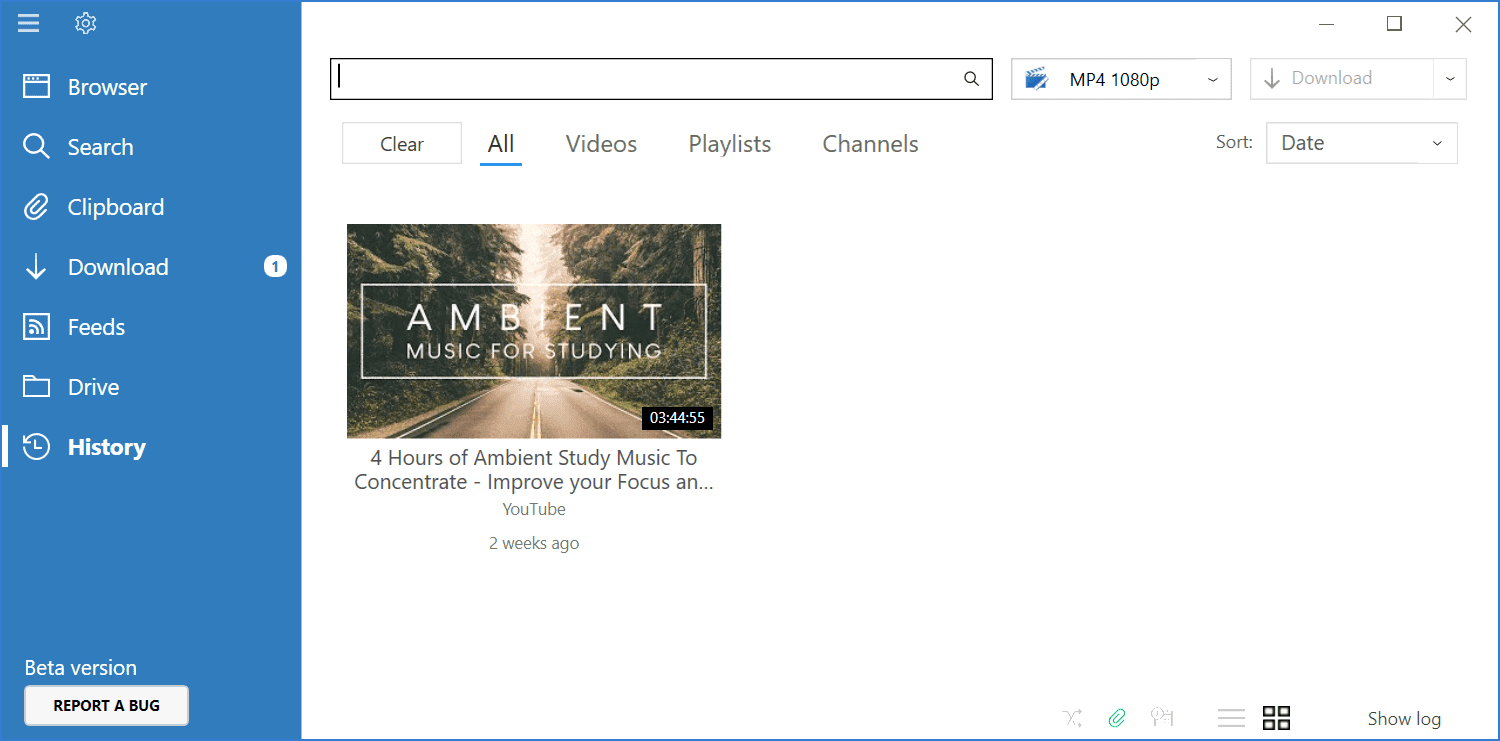
Task: Switch to the All tab
Action: (501, 144)
